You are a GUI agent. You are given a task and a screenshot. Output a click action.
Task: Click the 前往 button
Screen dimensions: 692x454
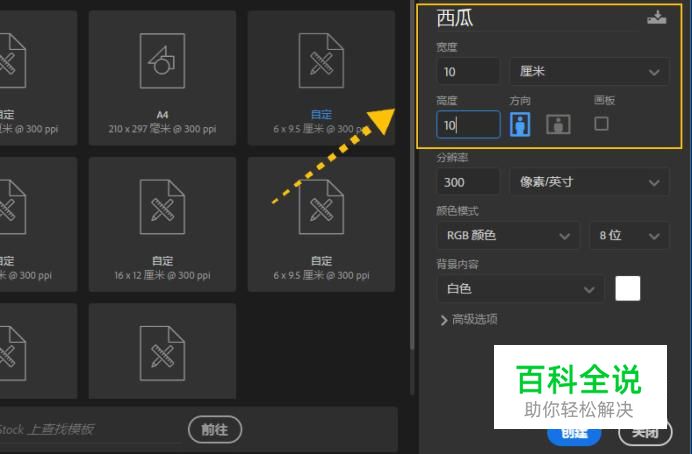click(x=215, y=429)
